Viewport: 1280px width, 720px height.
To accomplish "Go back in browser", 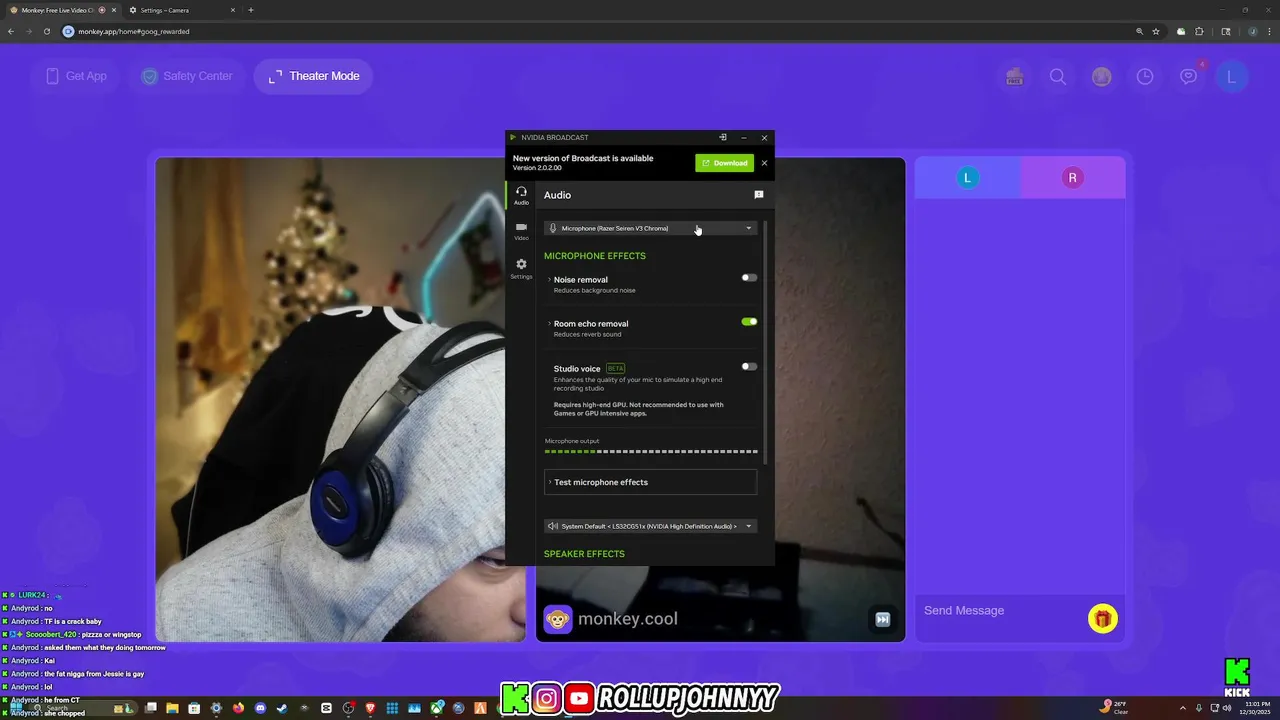I will click(11, 31).
